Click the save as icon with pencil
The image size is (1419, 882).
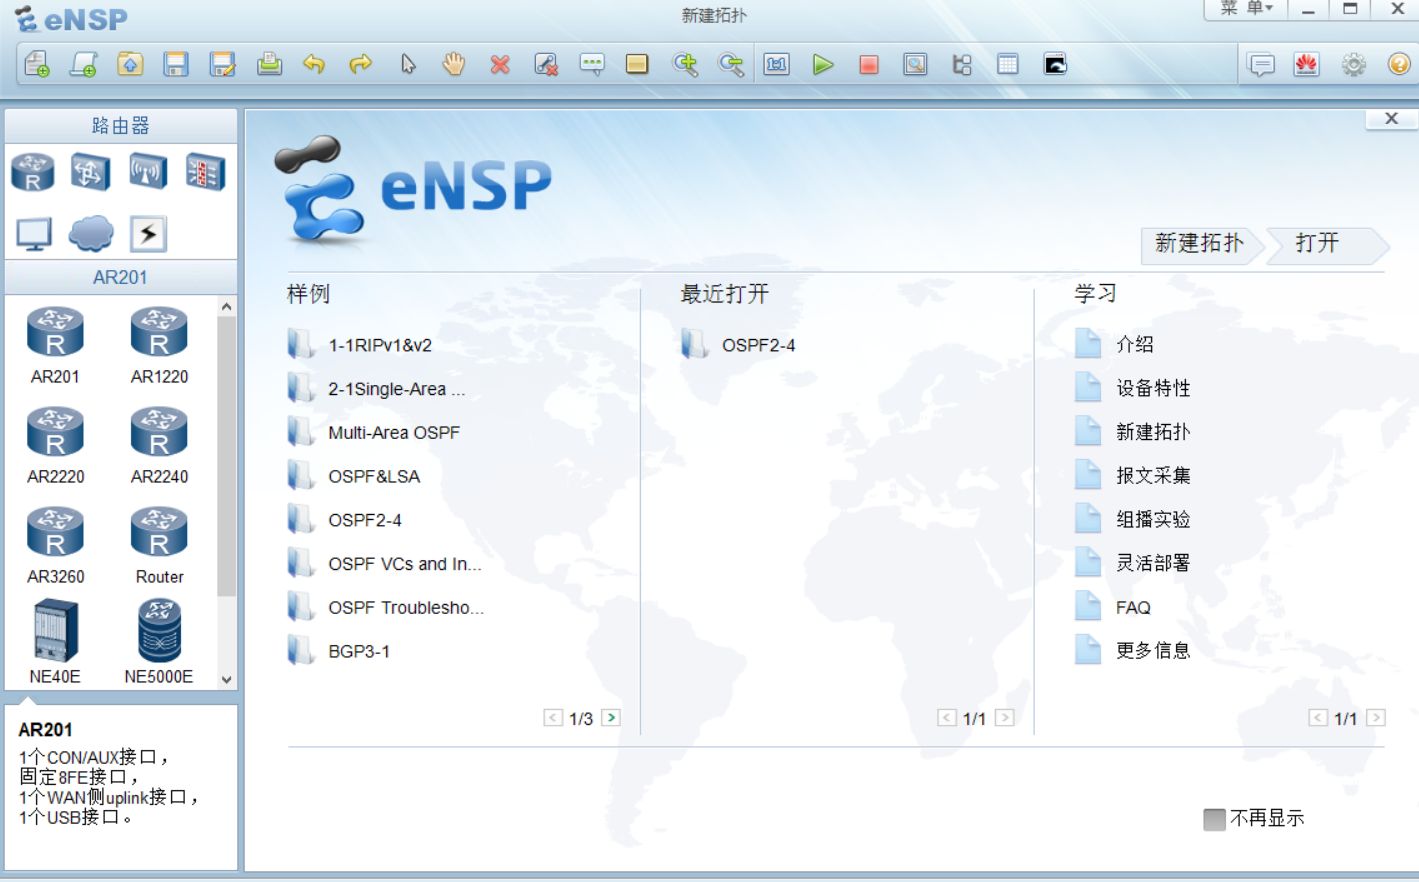pos(222,65)
